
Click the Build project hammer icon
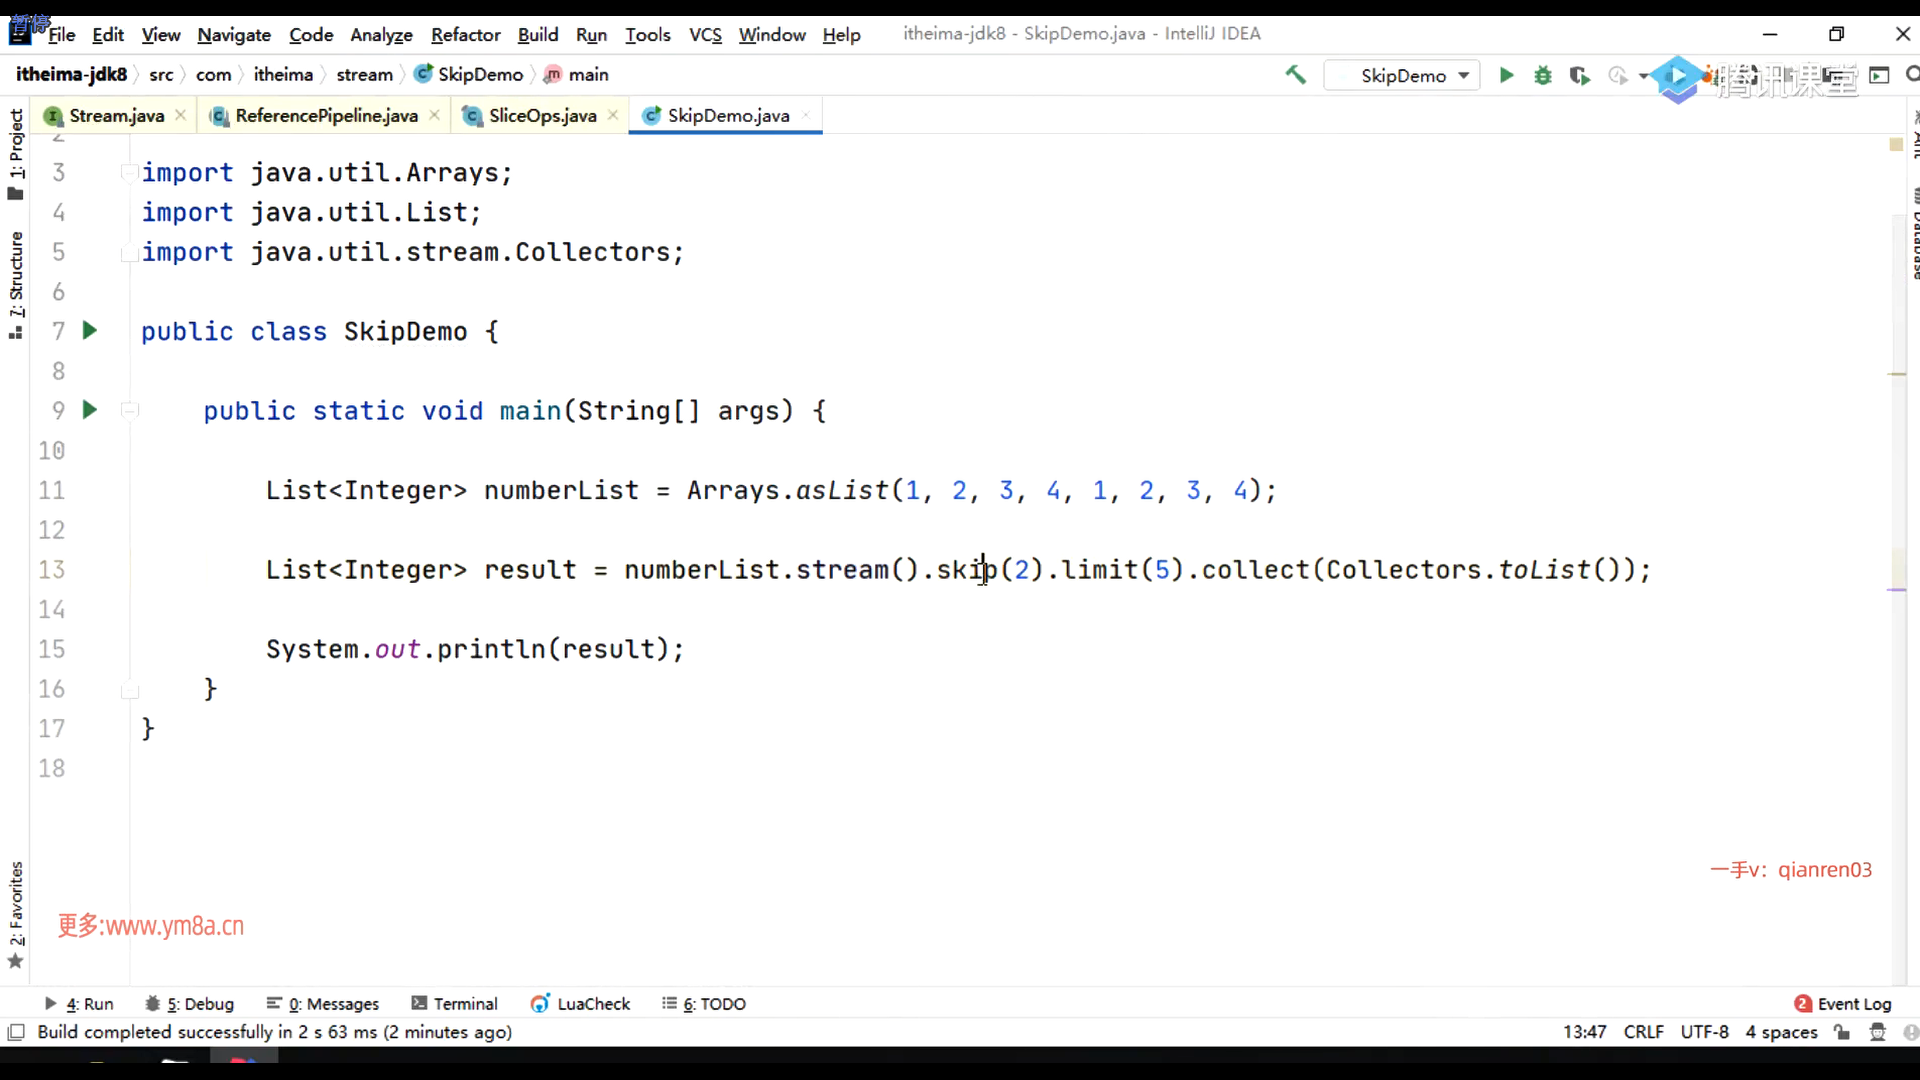coord(1296,75)
